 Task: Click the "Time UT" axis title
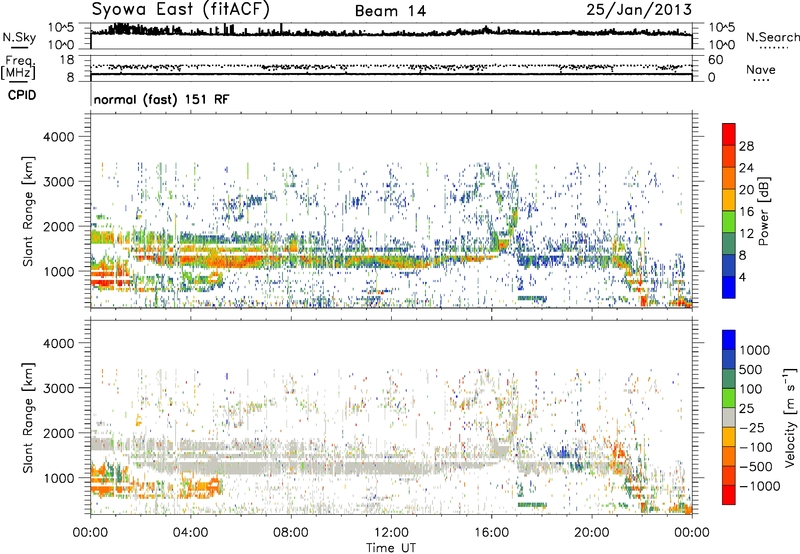[391, 548]
